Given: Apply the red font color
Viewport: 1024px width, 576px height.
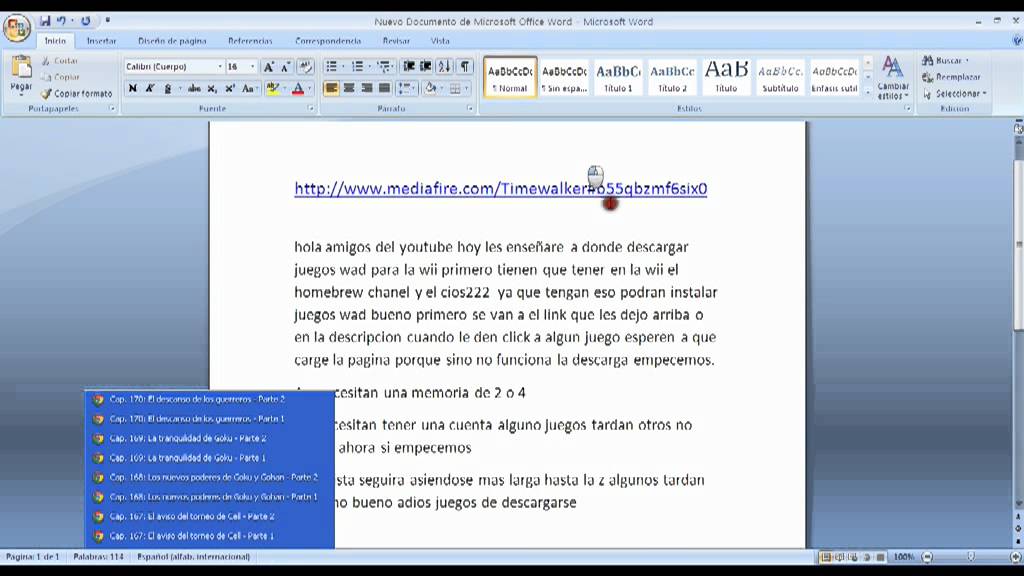Looking at the screenshot, I should coord(298,88).
